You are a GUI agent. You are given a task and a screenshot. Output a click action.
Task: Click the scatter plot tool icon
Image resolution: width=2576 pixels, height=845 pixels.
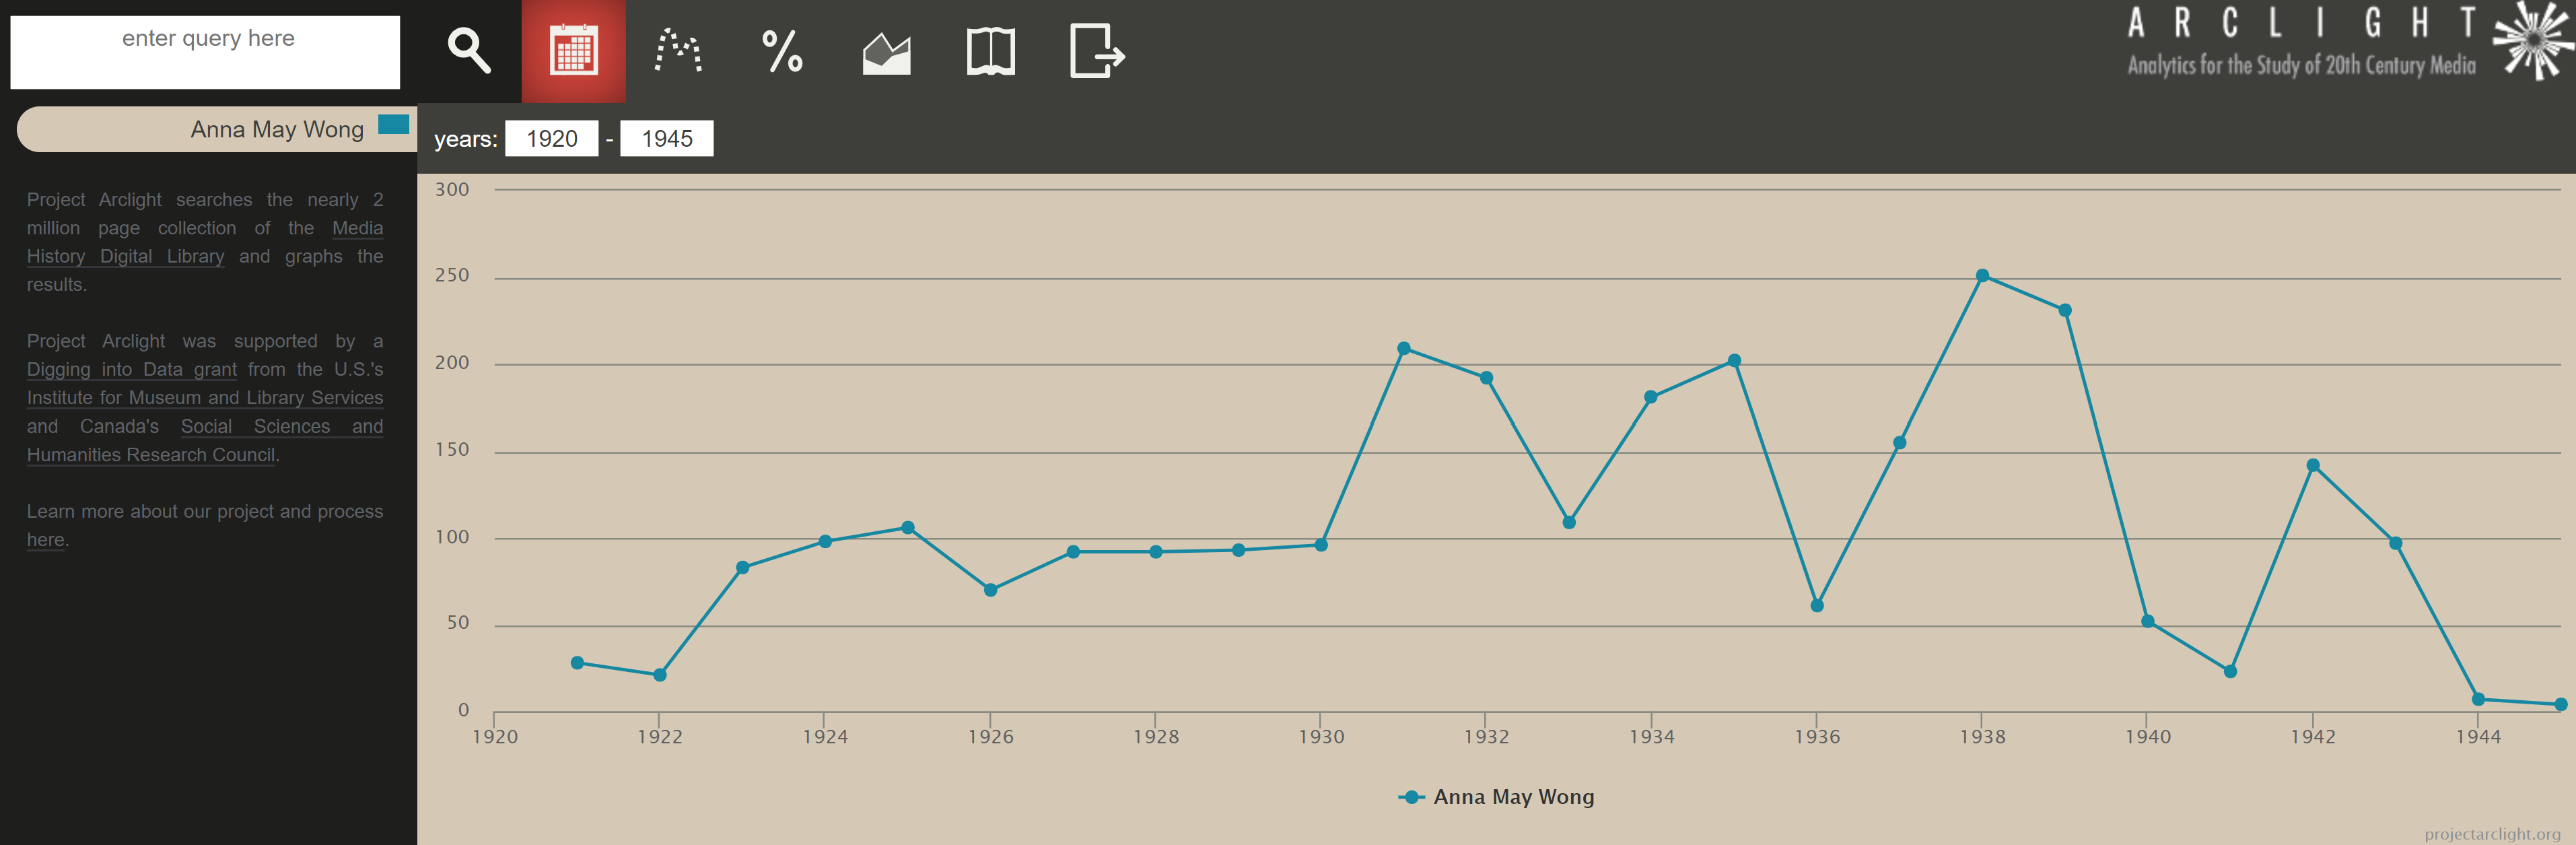680,48
